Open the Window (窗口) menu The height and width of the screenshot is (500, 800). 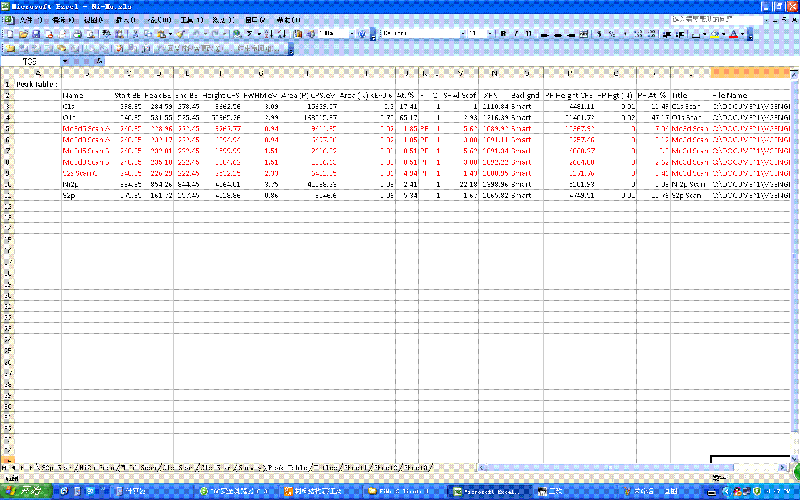point(255,20)
